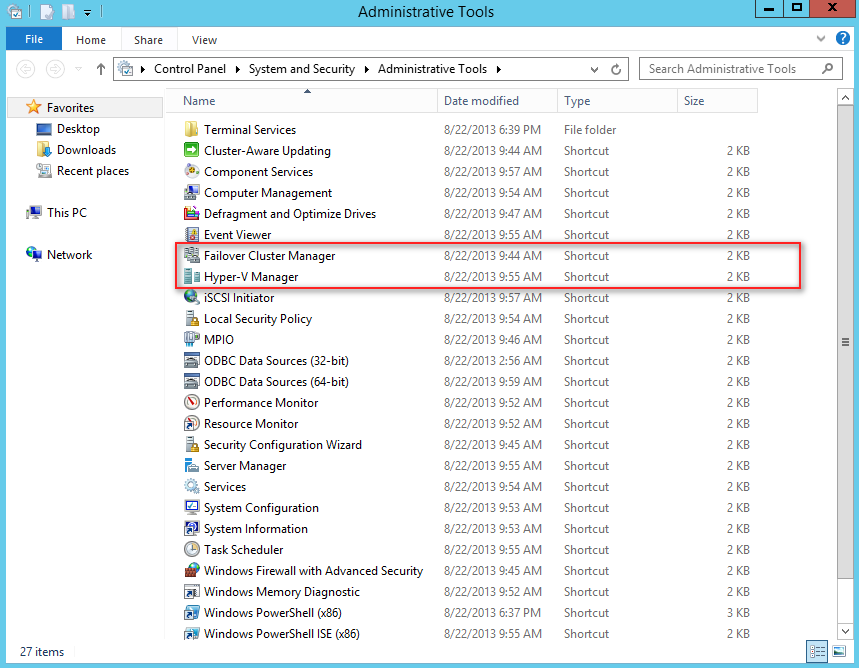Screen dimensions: 859x668
Task: Click the Windows PowerShell (x86) icon
Action: (191, 613)
